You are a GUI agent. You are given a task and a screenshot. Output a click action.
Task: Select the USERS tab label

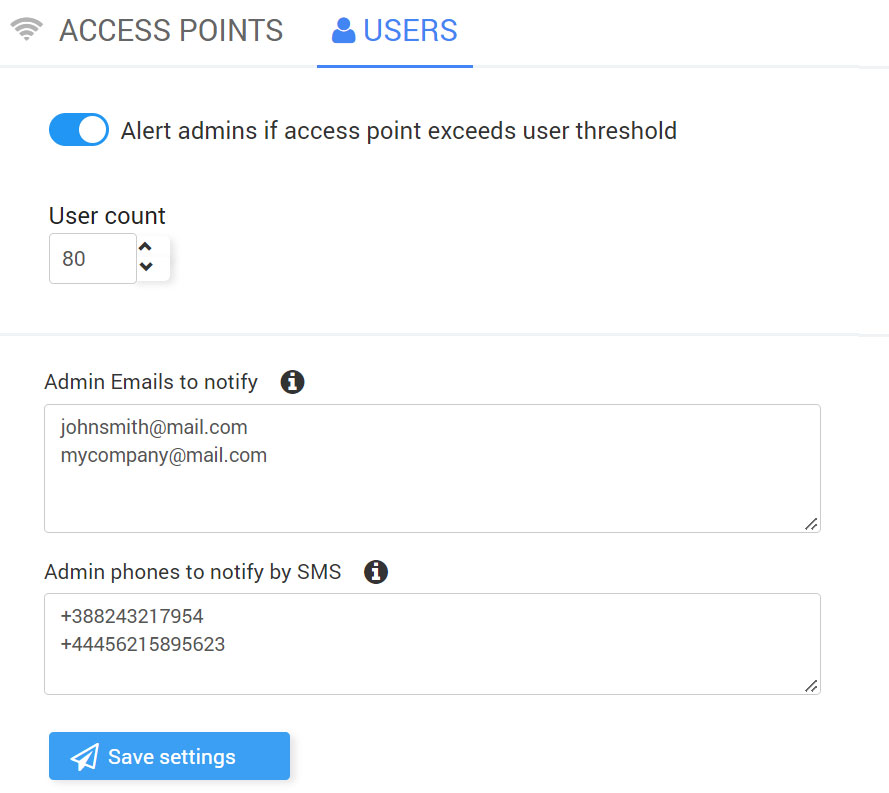[x=410, y=31]
